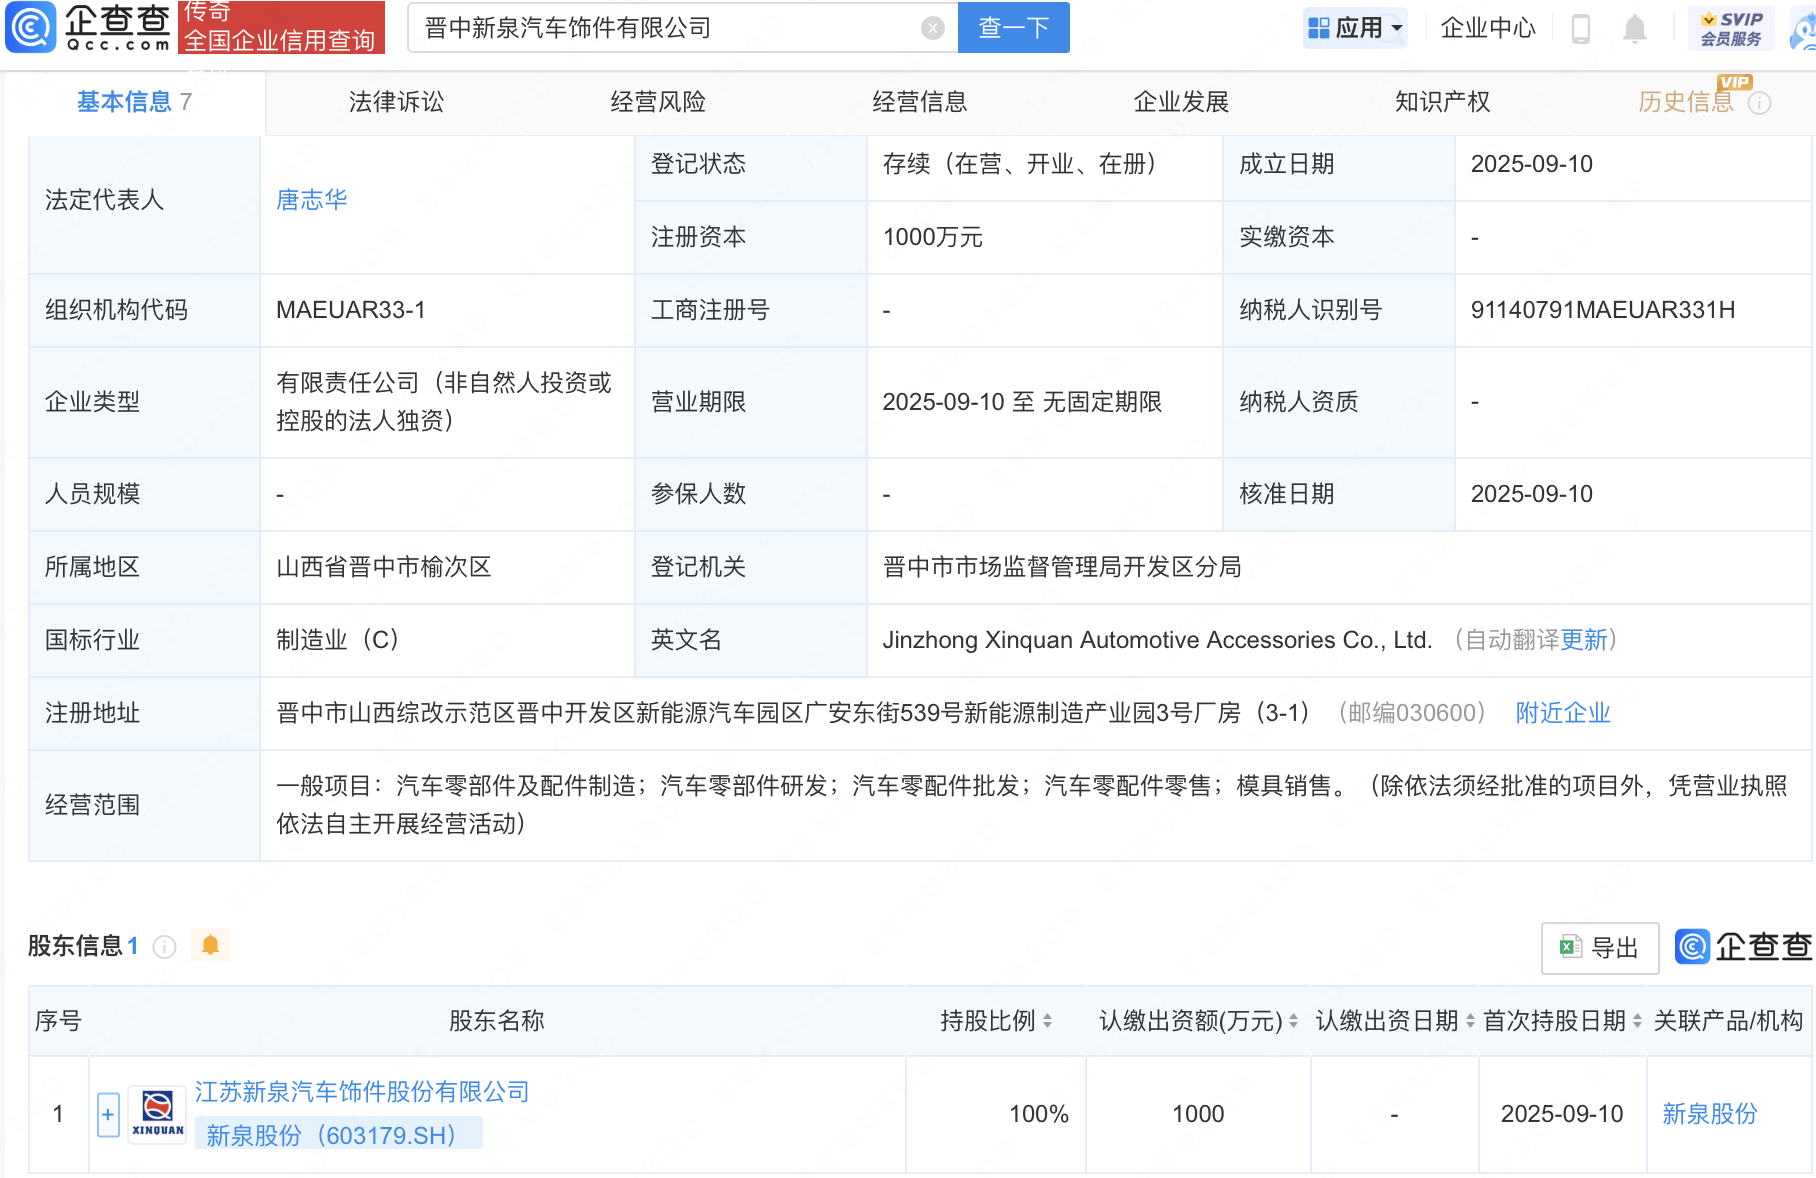Switch to 经营风险 tab

658,102
